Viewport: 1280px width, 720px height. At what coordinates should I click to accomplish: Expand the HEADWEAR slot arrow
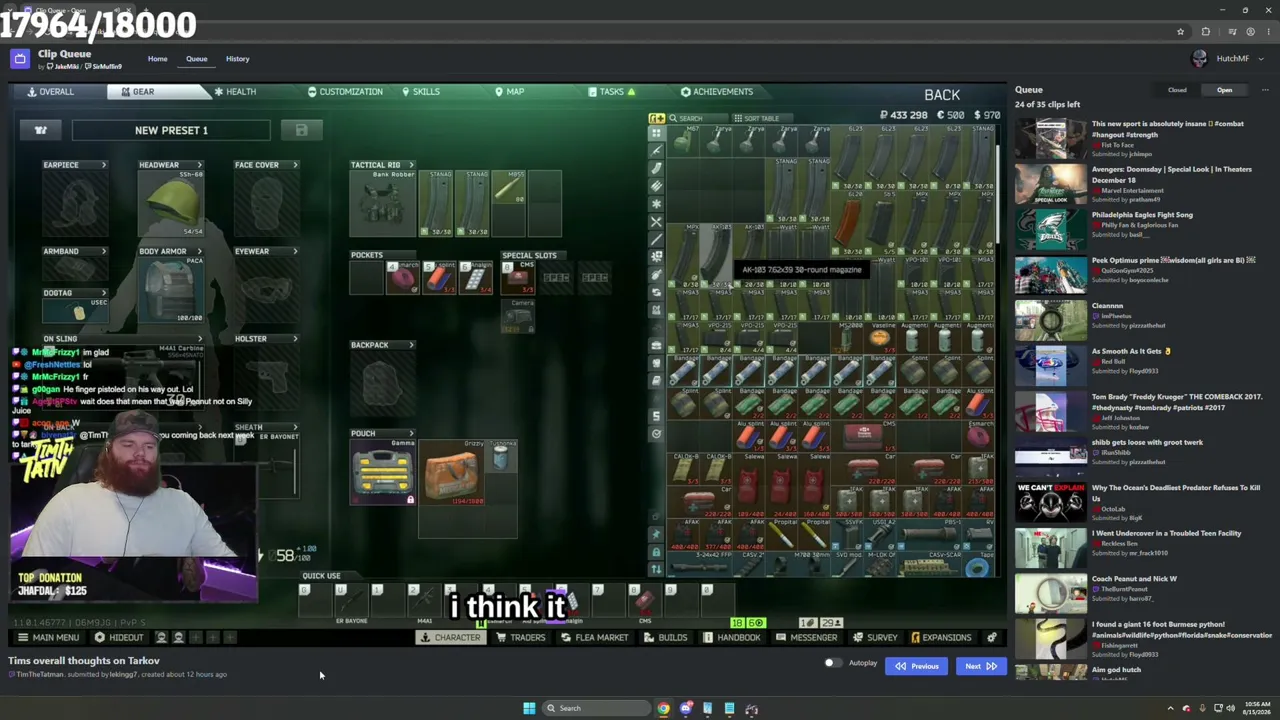199,165
